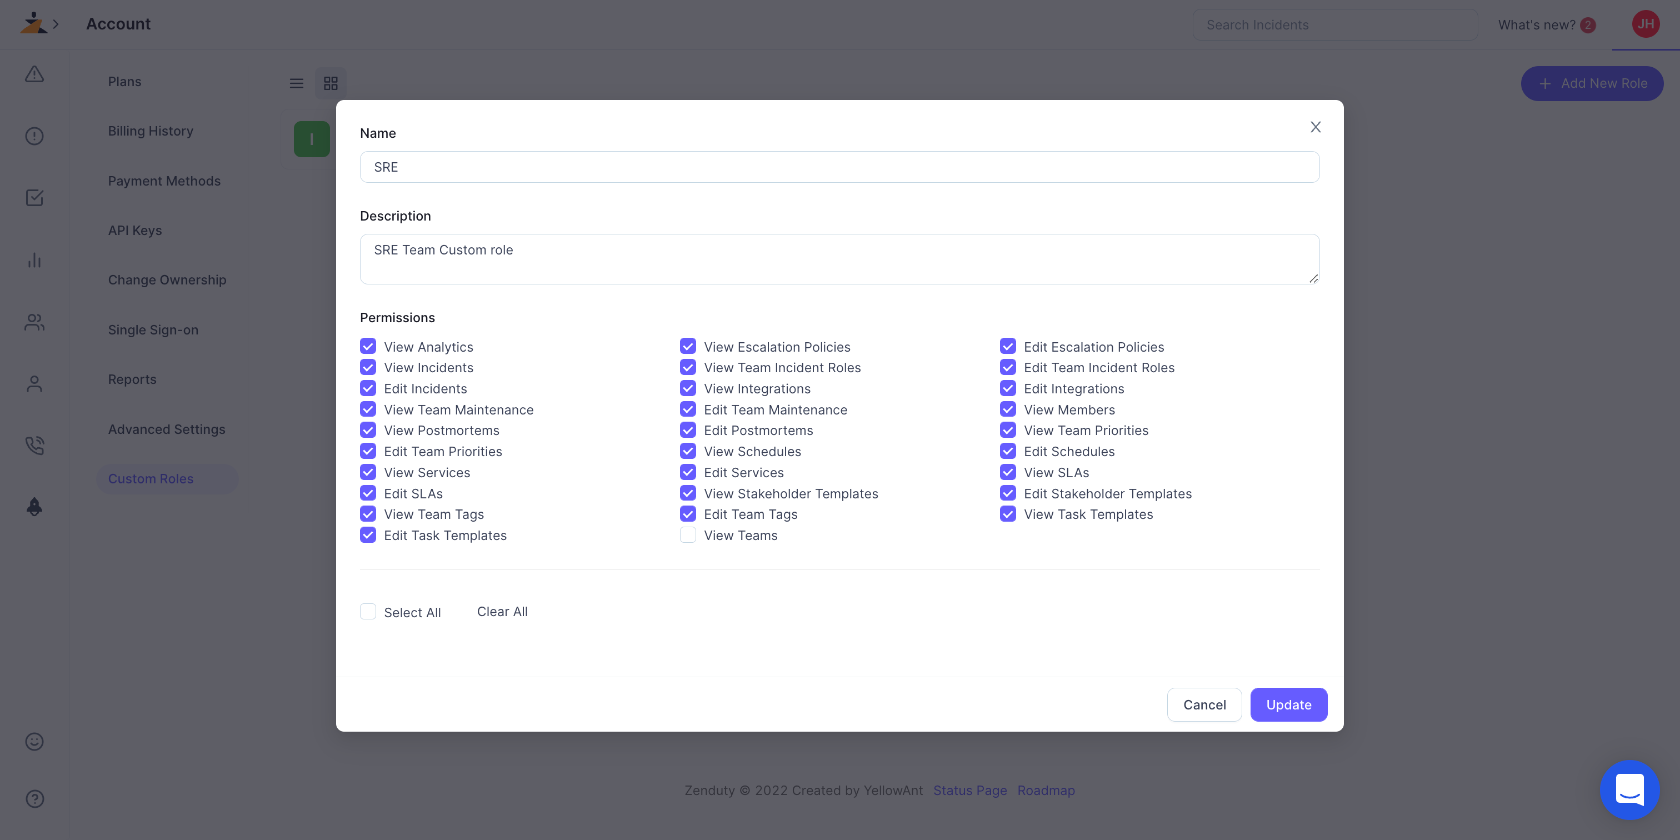Open the incidents alert triangle icon in sidebar

34,74
